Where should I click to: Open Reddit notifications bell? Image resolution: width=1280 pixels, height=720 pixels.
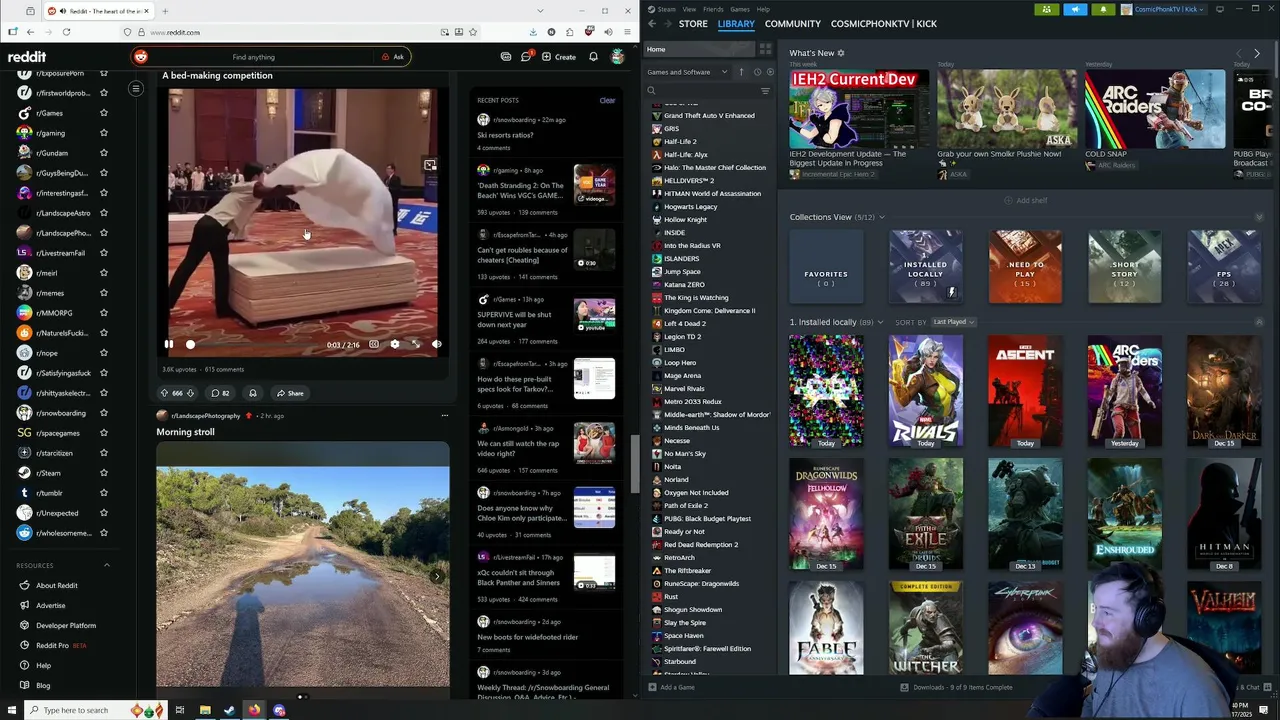[593, 57]
